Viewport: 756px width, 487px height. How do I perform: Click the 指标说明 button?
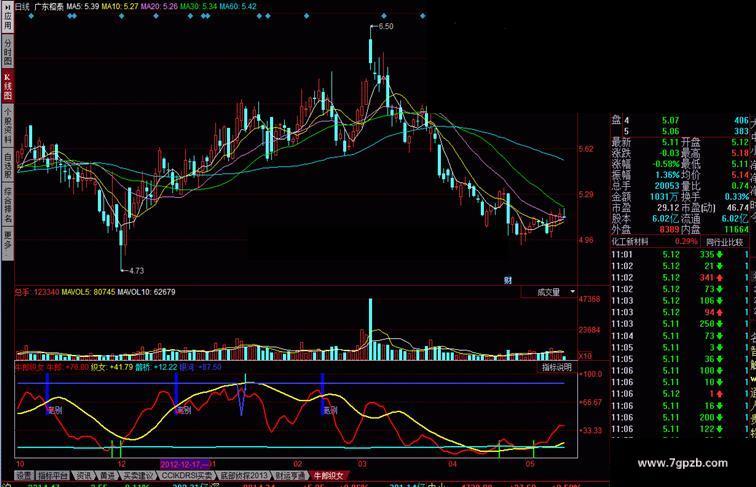pos(556,367)
